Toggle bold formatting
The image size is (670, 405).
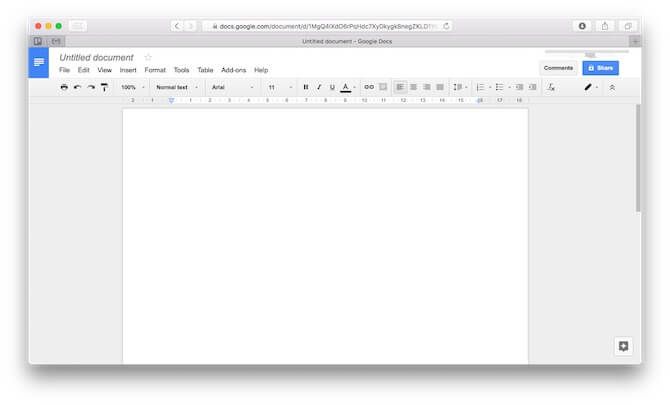coord(306,87)
